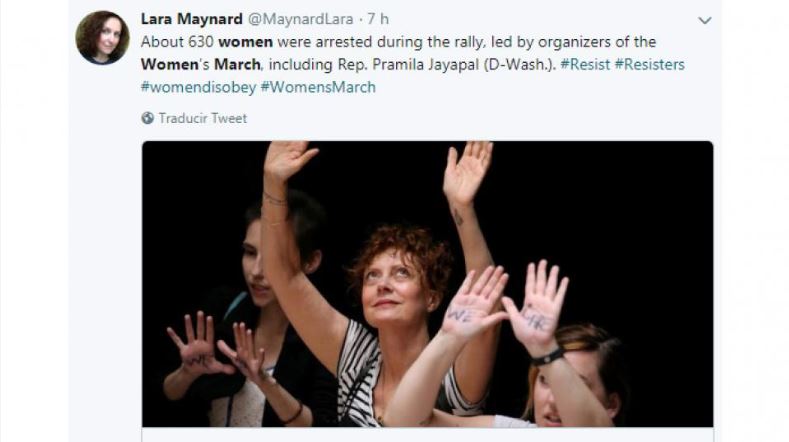This screenshot has width=789, height=442.
Task: Click the #WomensMarch hashtag
Action: [318, 87]
